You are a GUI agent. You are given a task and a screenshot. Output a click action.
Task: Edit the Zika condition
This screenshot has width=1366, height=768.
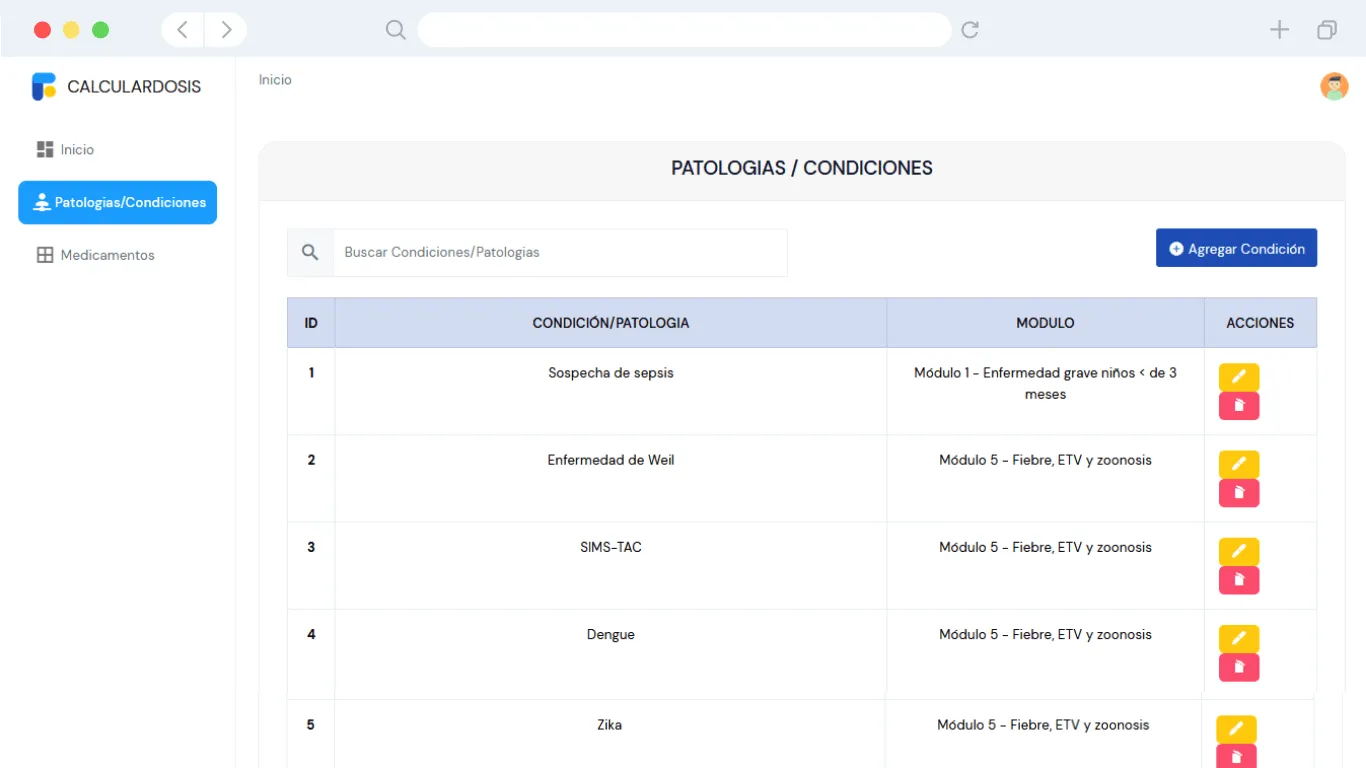1236,729
